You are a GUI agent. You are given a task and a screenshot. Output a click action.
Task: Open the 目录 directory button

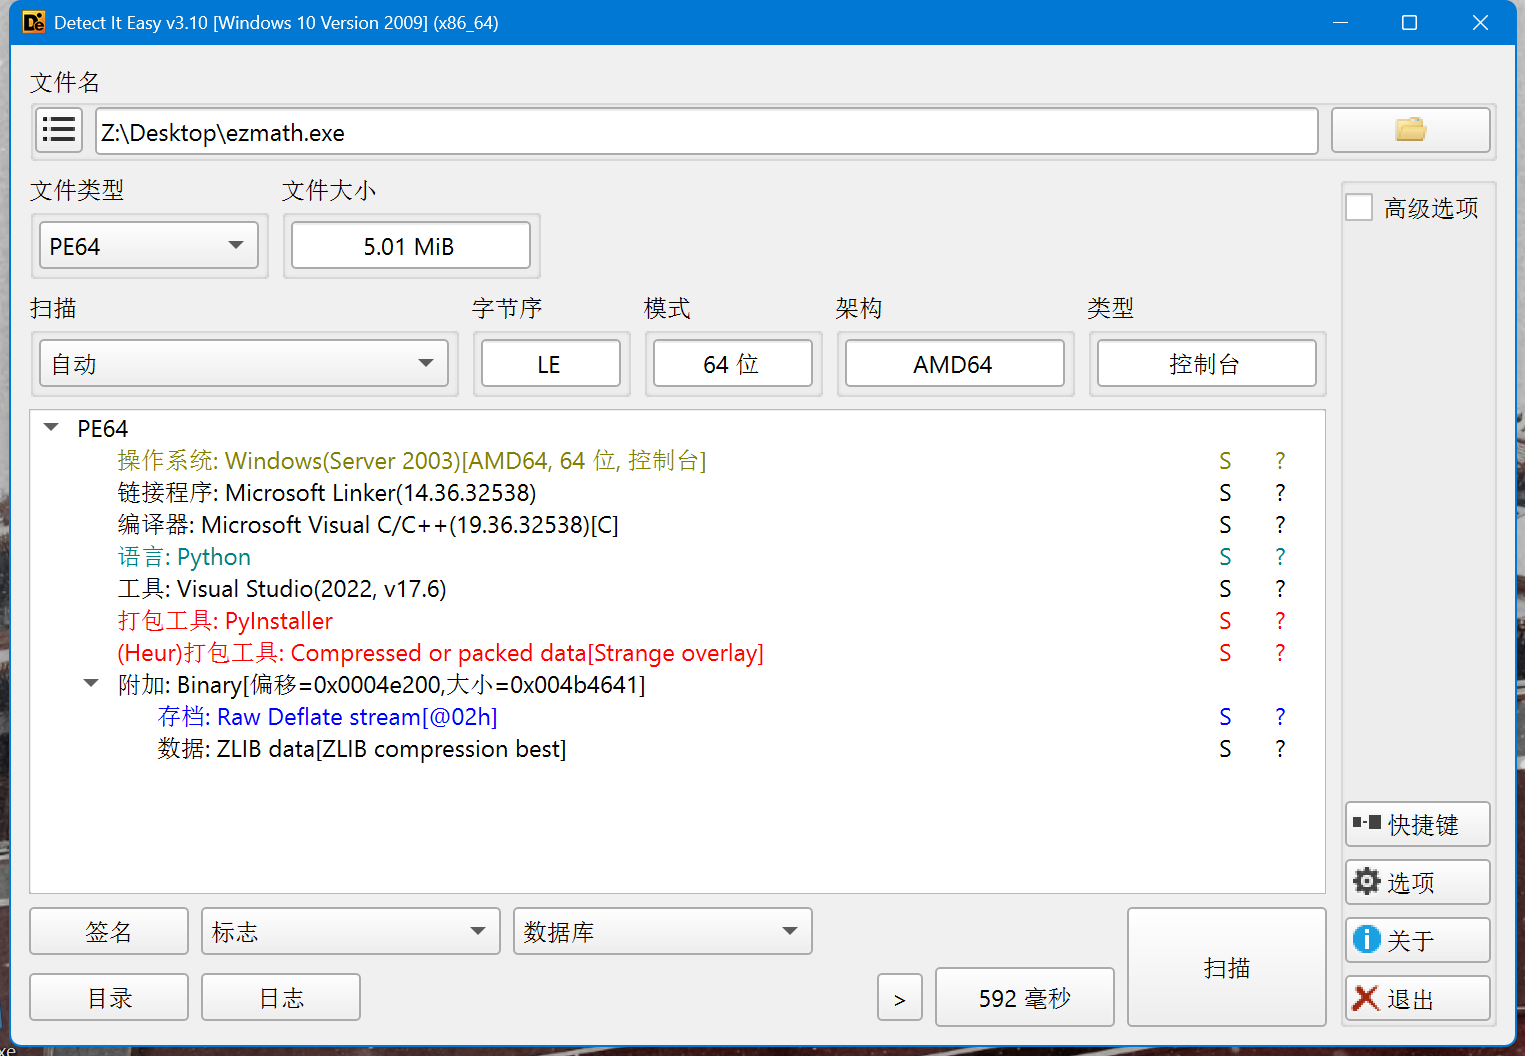(x=109, y=997)
